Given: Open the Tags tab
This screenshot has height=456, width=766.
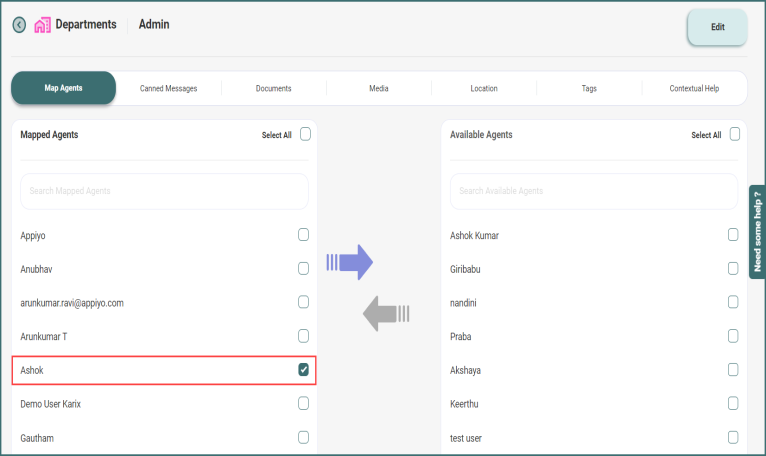Looking at the screenshot, I should pos(589,88).
